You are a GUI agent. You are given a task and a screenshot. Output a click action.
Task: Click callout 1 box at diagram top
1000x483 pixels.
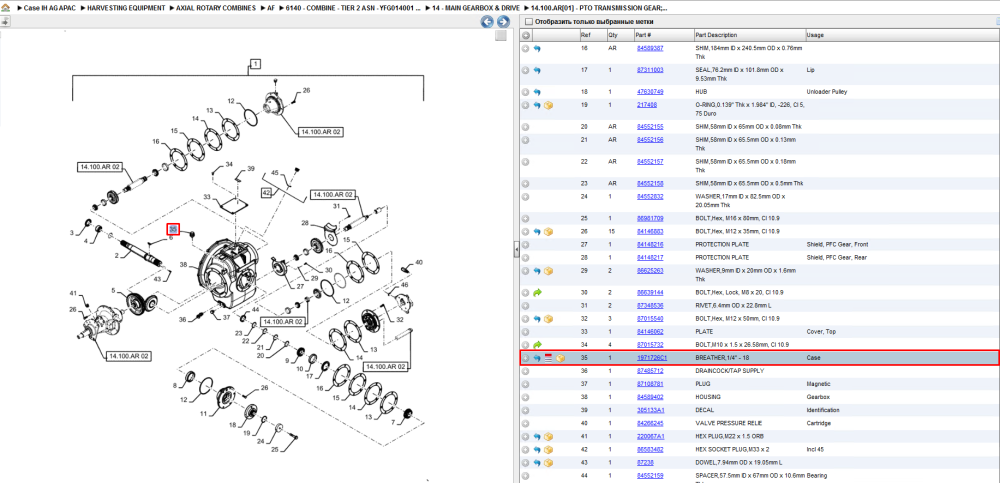point(254,63)
